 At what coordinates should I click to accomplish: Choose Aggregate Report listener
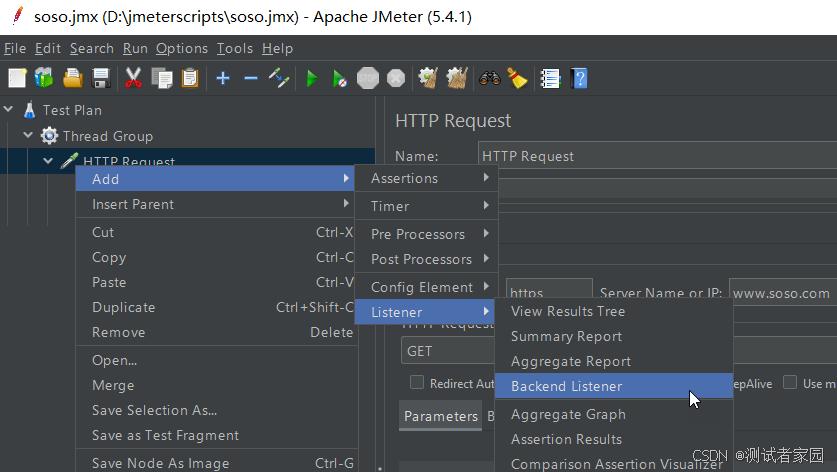(614, 361)
